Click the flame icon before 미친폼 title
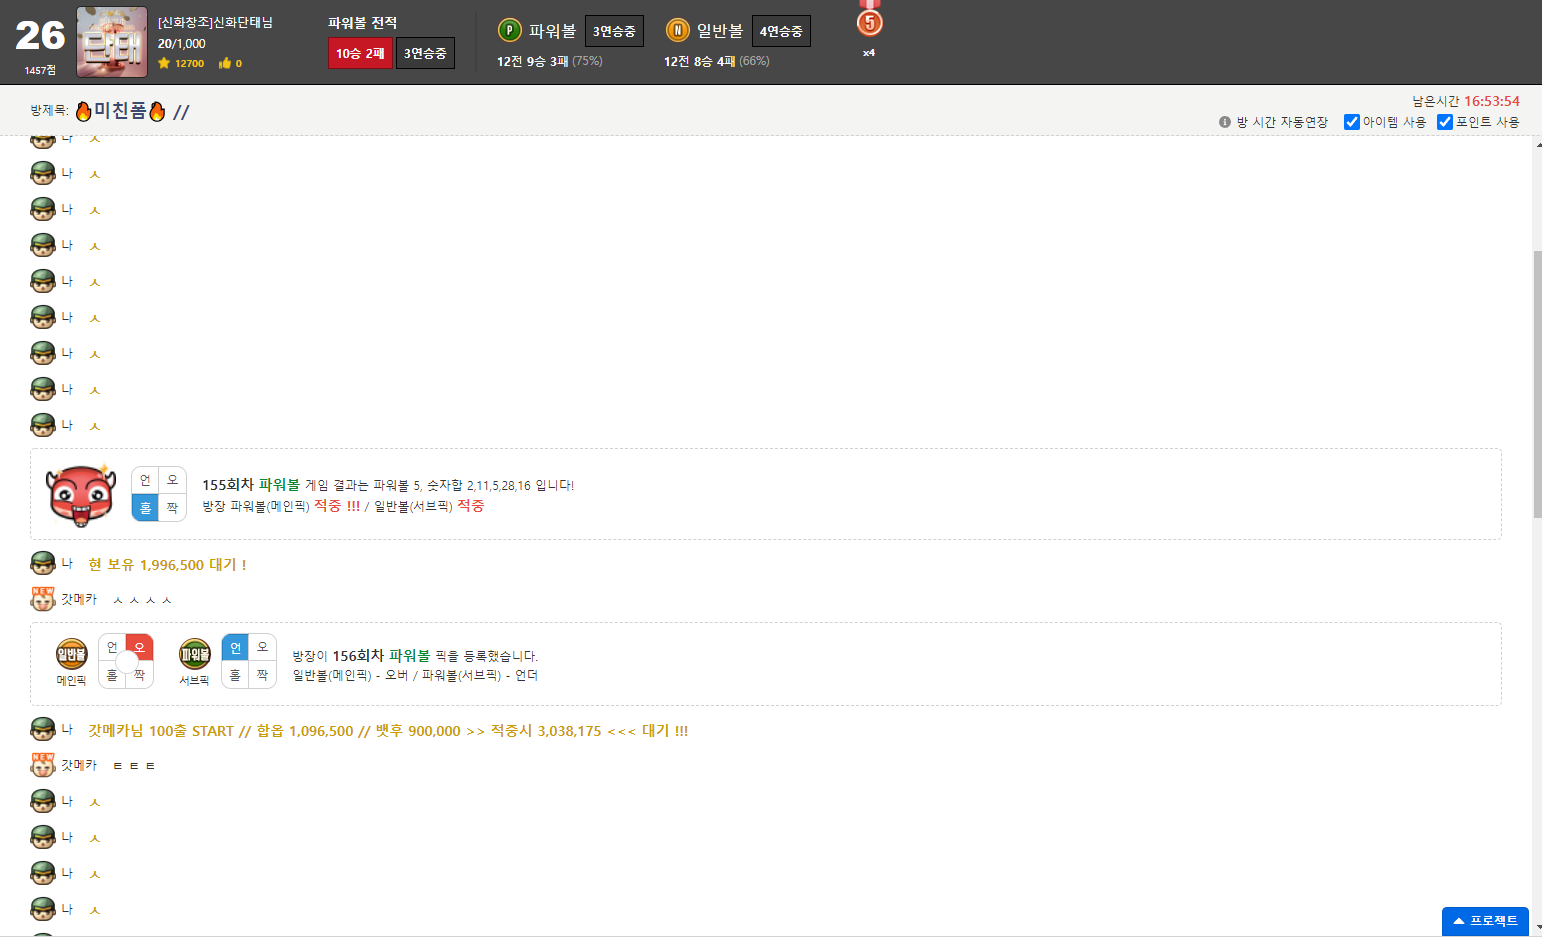1542x938 pixels. 84,111
